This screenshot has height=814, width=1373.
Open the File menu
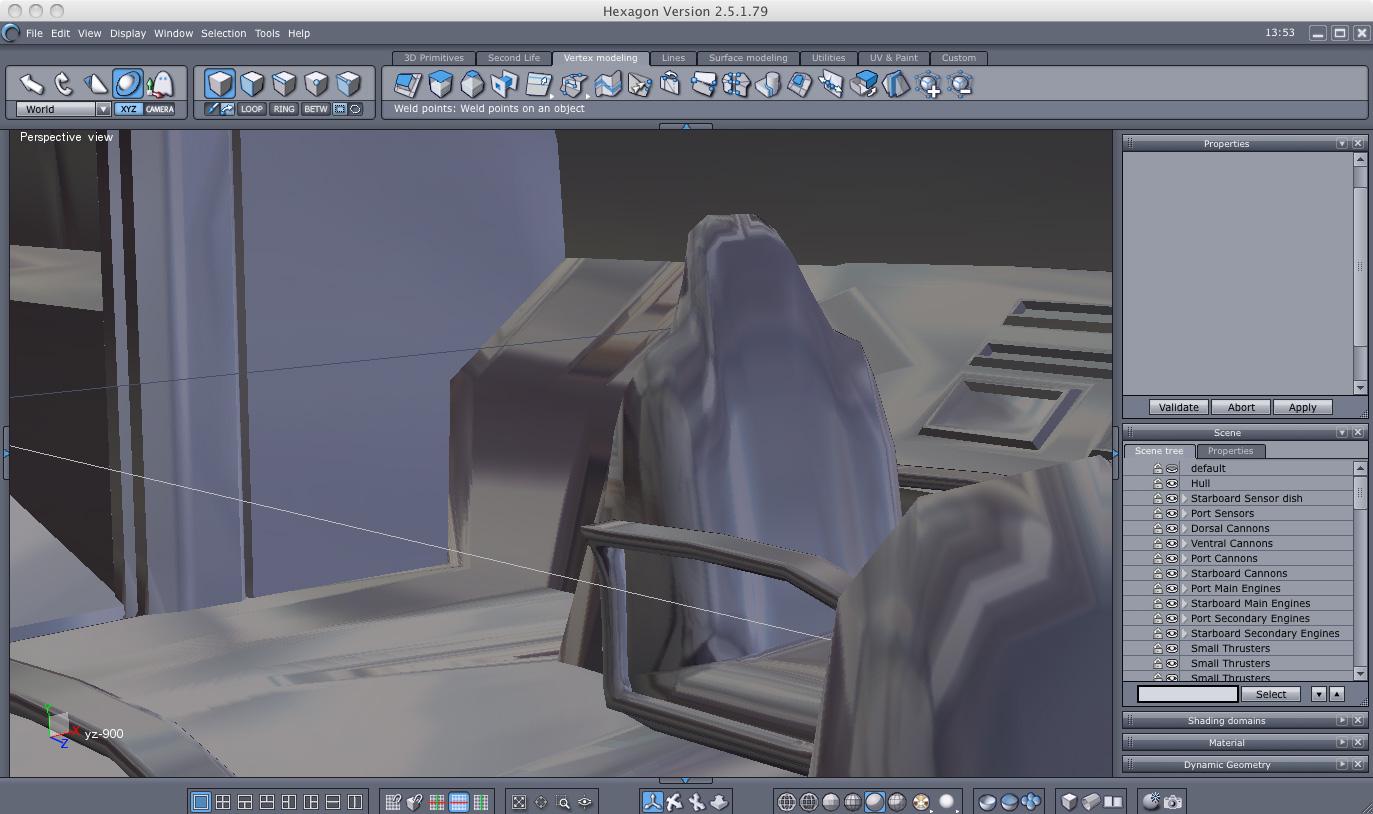point(34,33)
